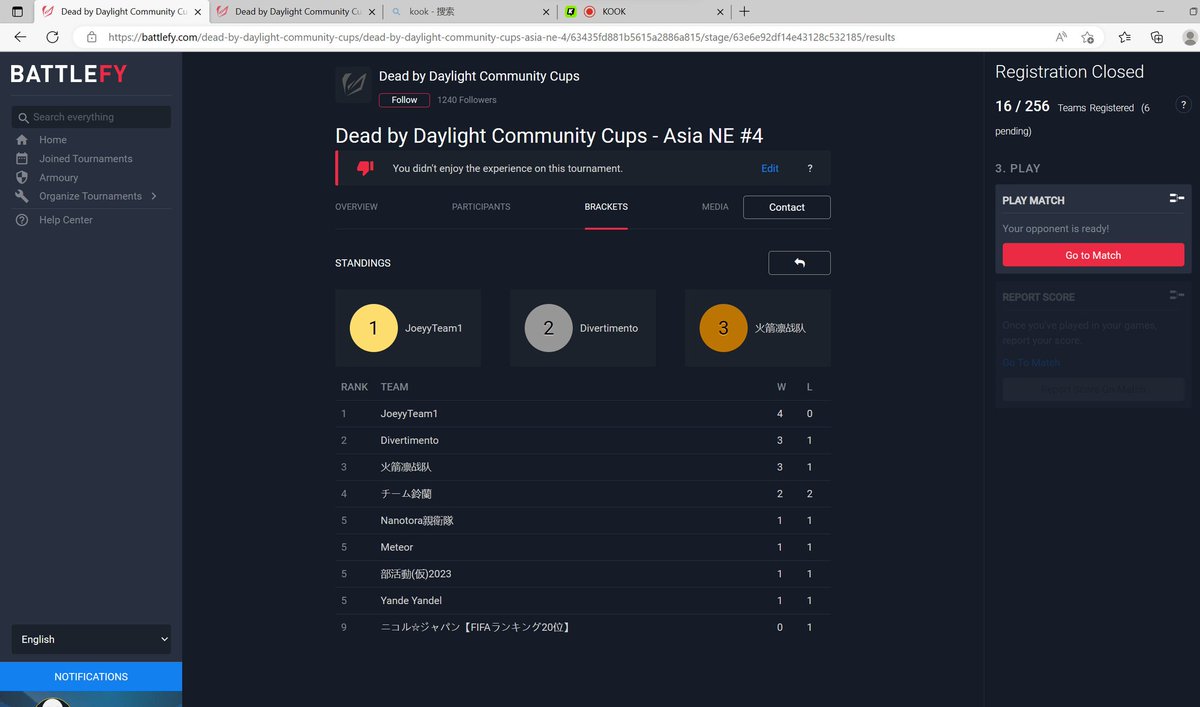The image size is (1200, 707).
Task: Click the Home icon in sidebar
Action: click(x=22, y=140)
